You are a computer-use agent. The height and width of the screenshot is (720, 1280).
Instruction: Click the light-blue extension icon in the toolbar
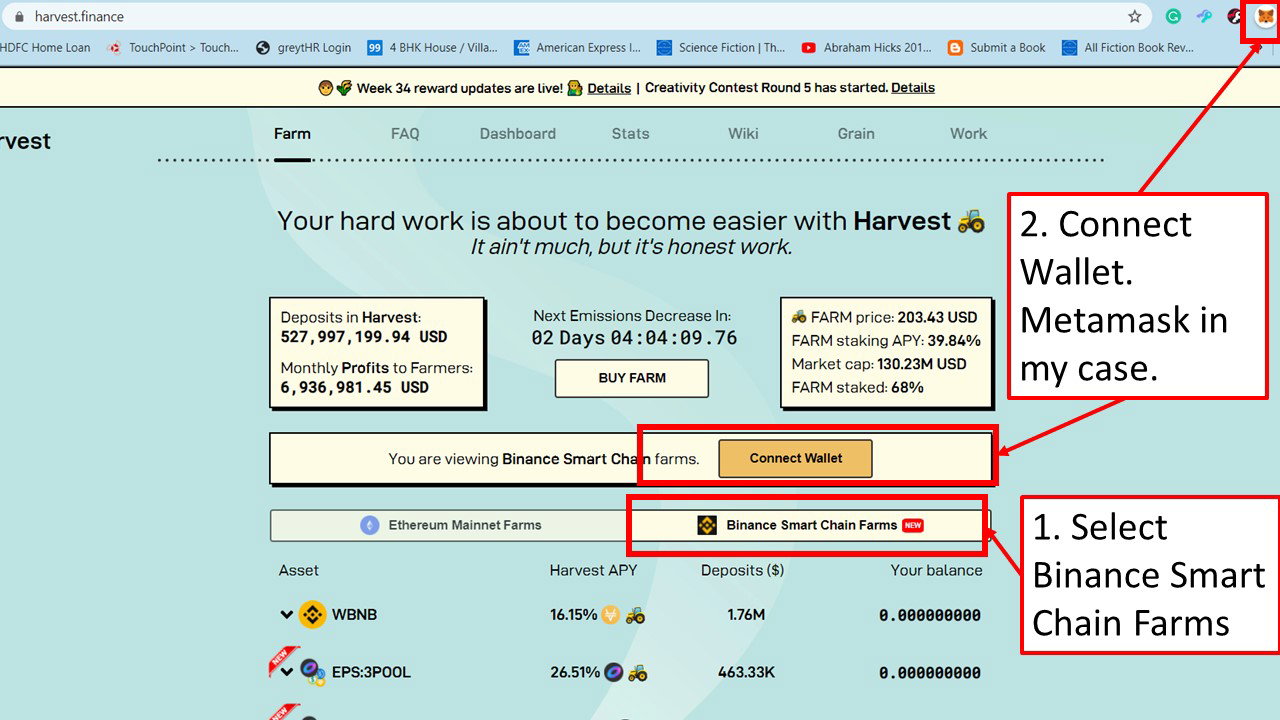(1205, 17)
